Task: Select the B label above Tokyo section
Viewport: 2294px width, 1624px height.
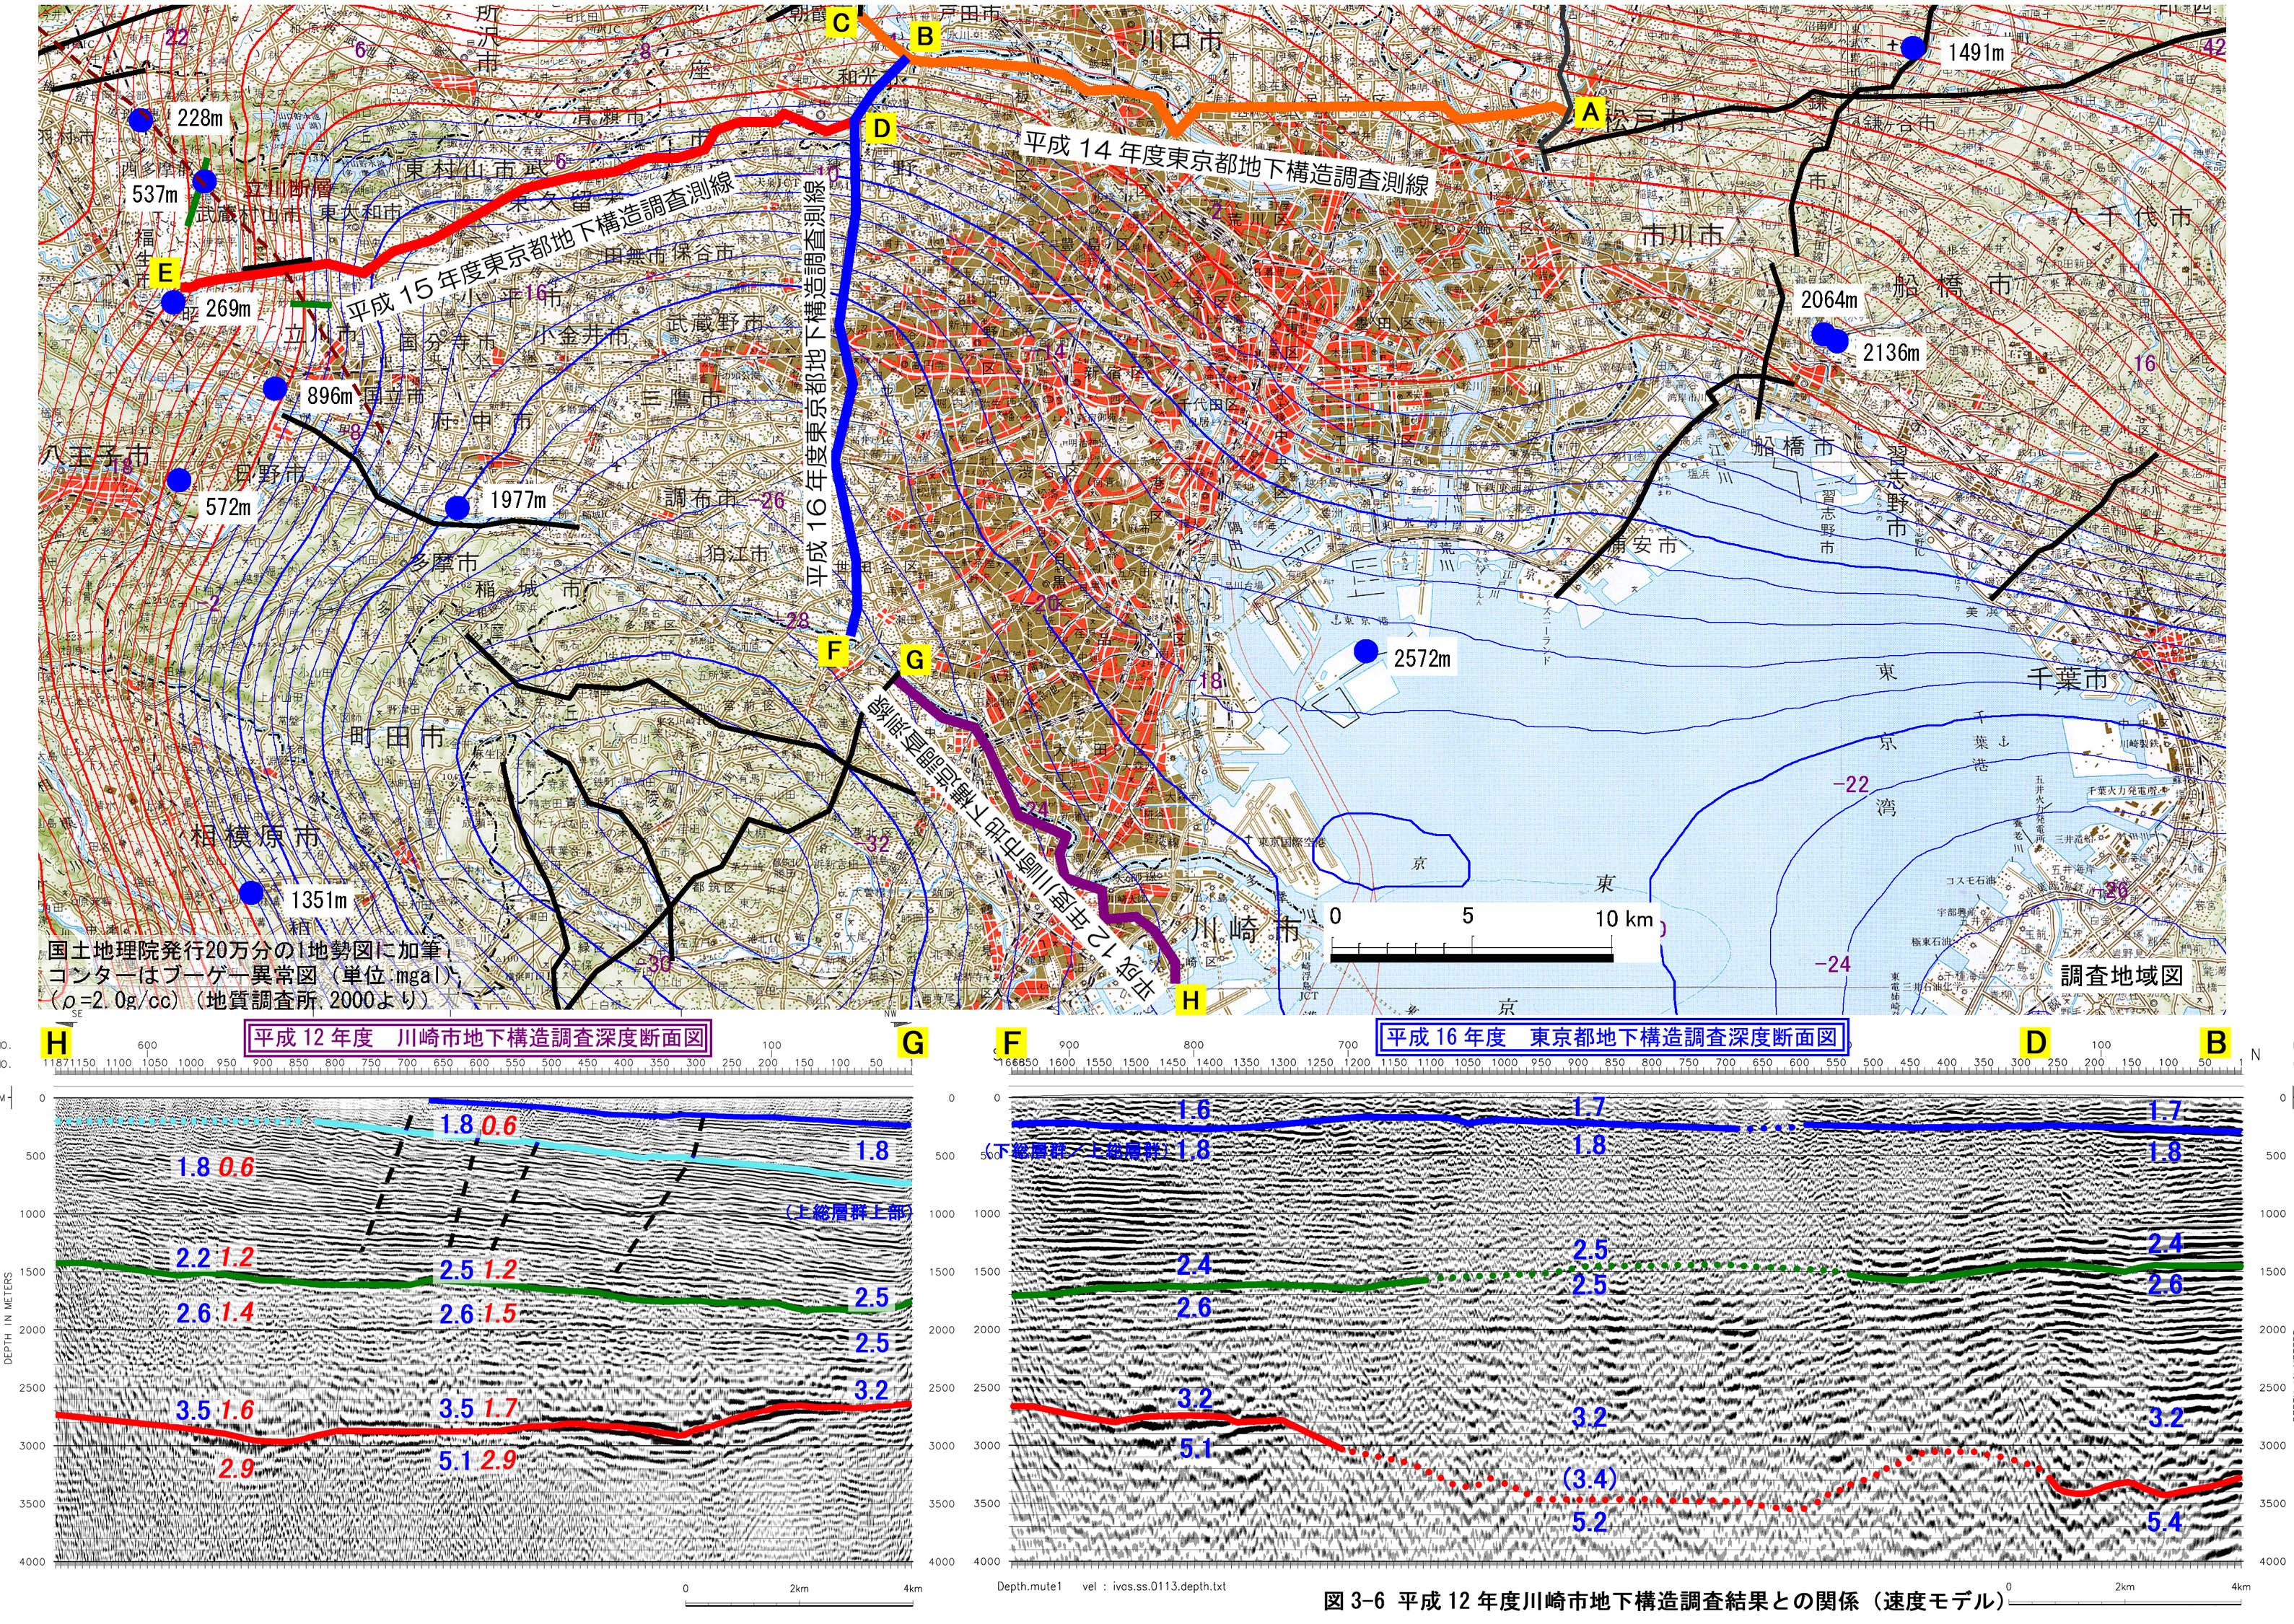Action: coord(2216,1043)
